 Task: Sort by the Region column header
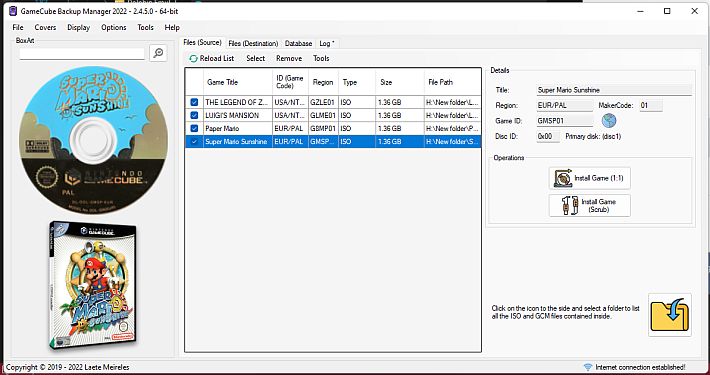[323, 82]
